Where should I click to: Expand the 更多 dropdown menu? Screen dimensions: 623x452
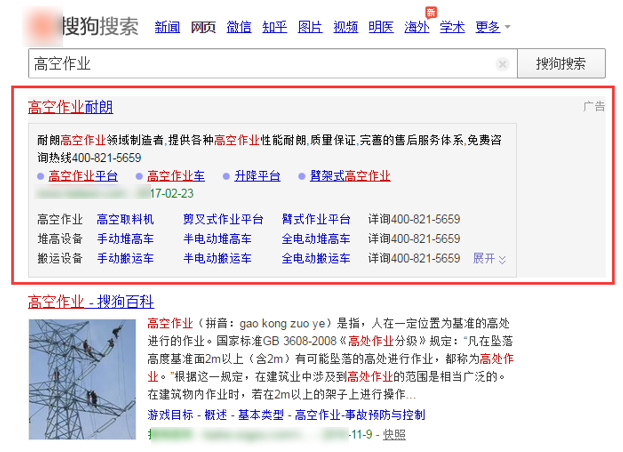(493, 27)
